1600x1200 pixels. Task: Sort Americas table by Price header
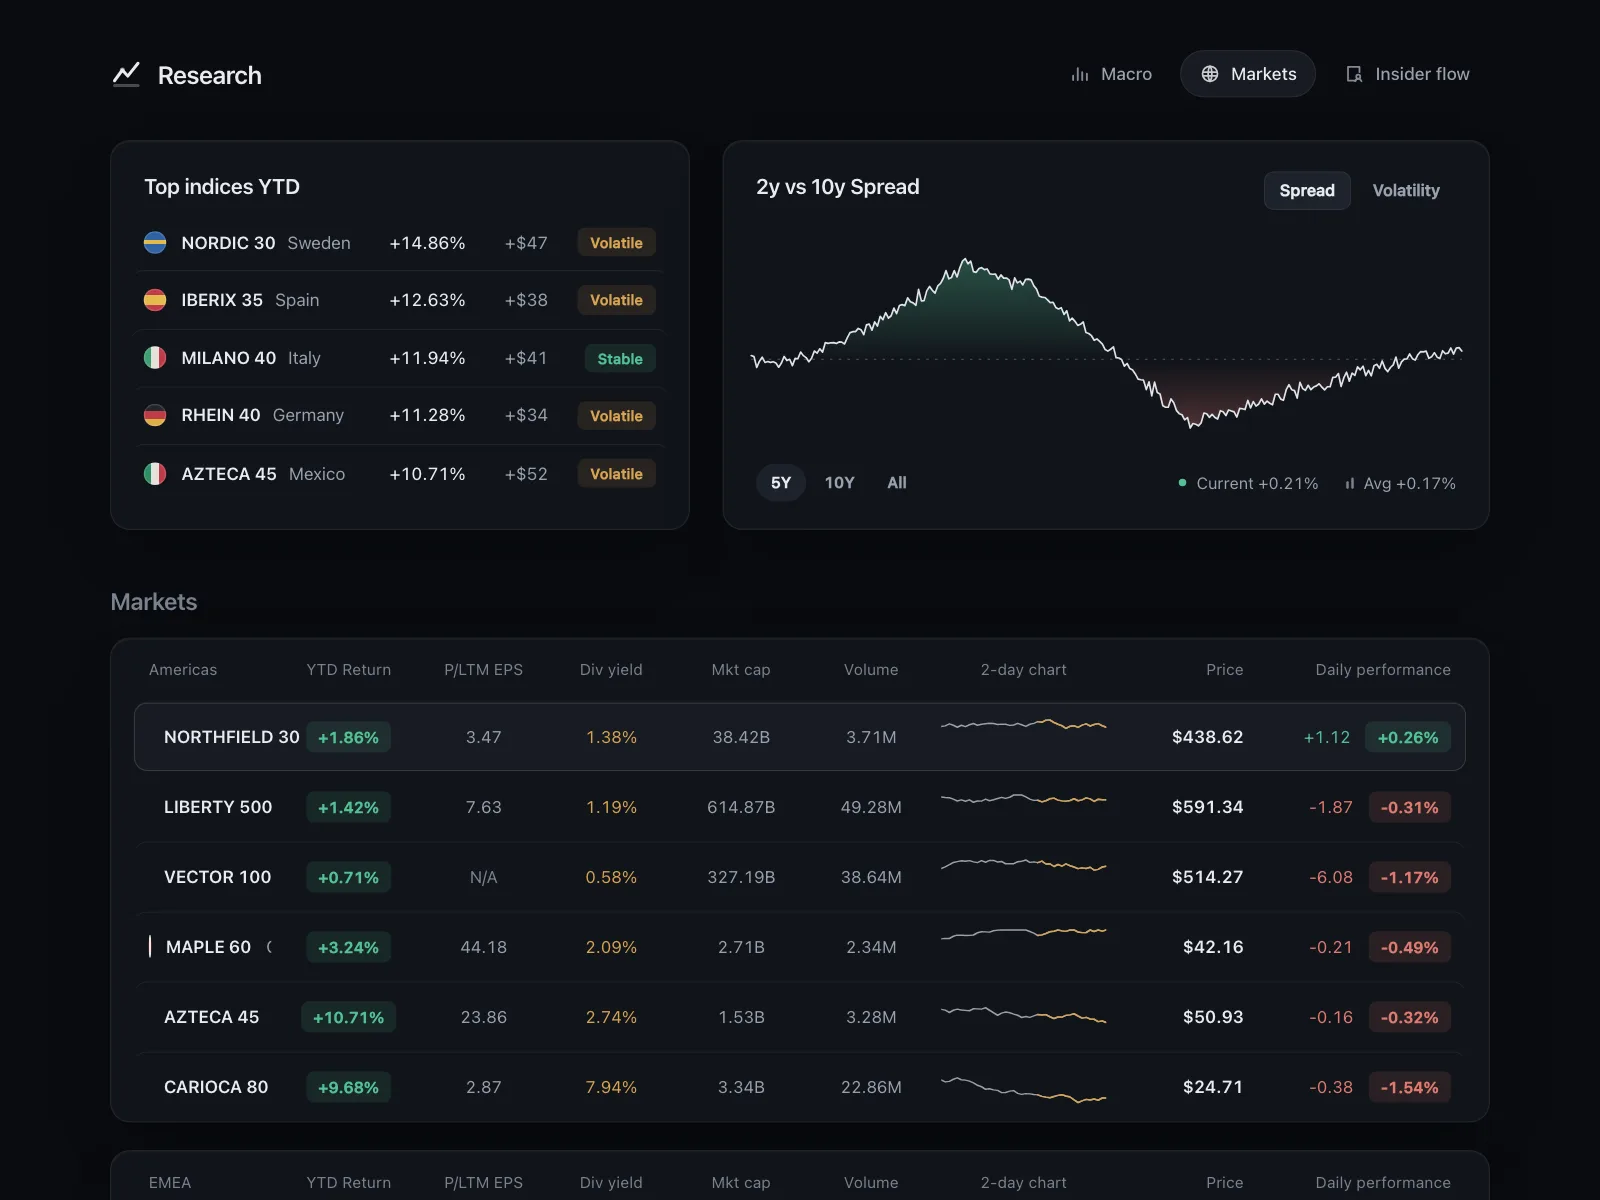[x=1224, y=670]
